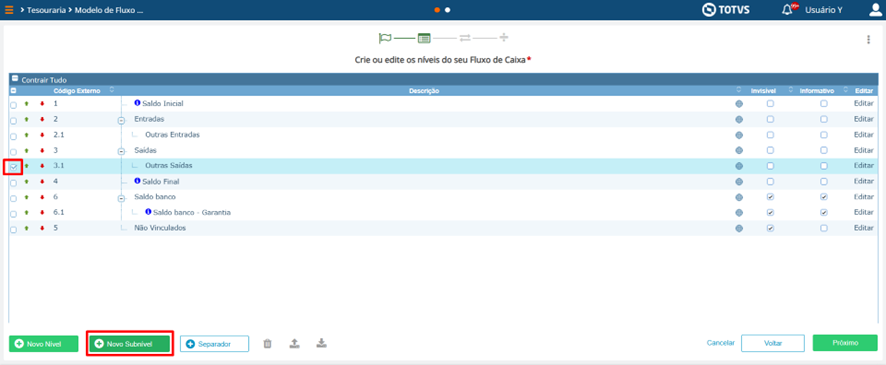Collapse the Saldo banco tree node
Screen dimensions: 886x365
click(121, 198)
